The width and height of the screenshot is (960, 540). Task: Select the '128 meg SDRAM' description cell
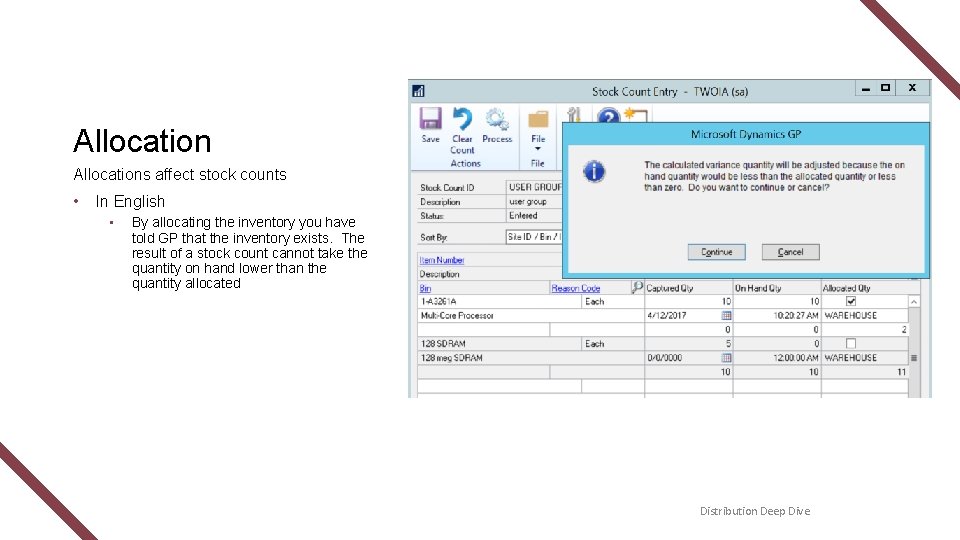531,358
